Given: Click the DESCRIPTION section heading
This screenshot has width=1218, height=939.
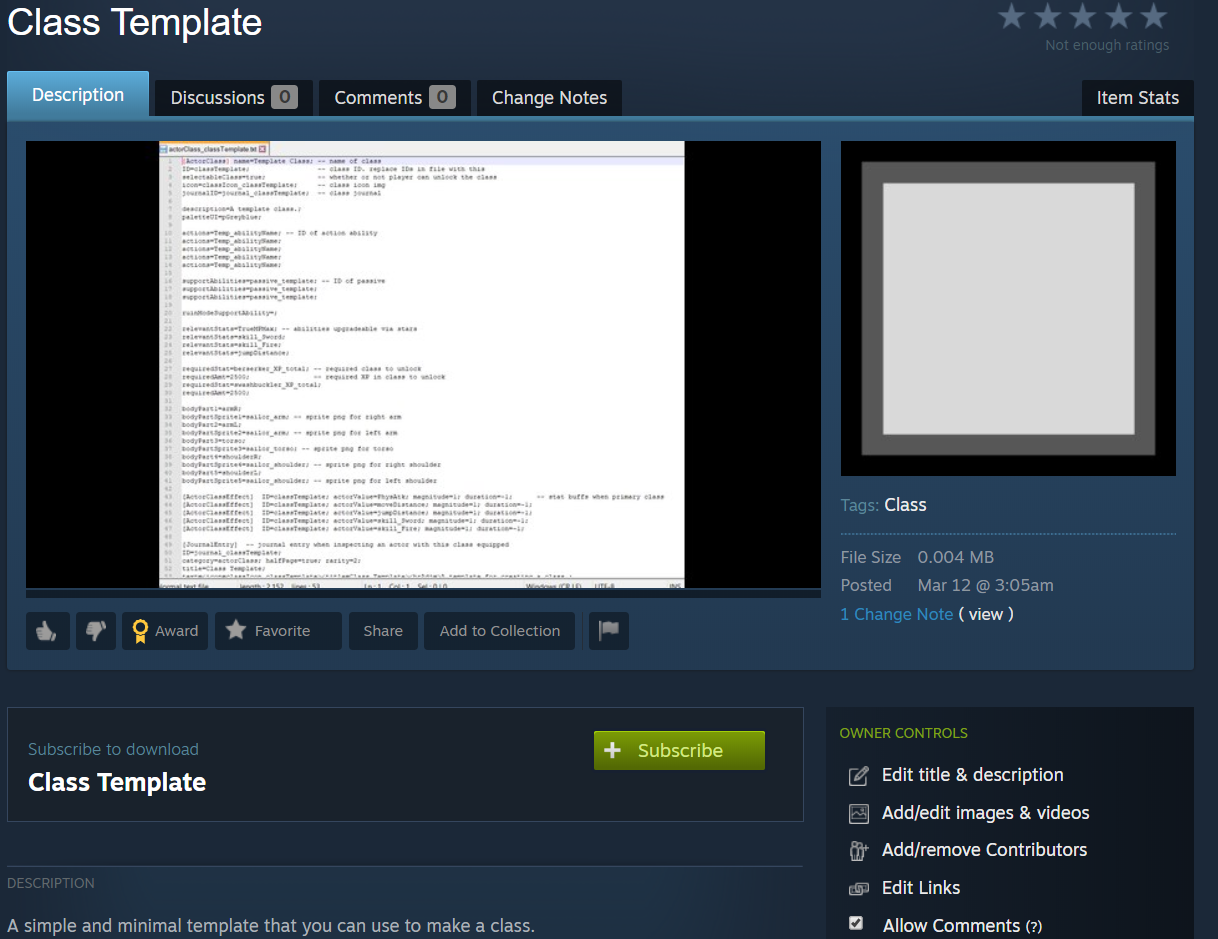Looking at the screenshot, I should point(51,883).
